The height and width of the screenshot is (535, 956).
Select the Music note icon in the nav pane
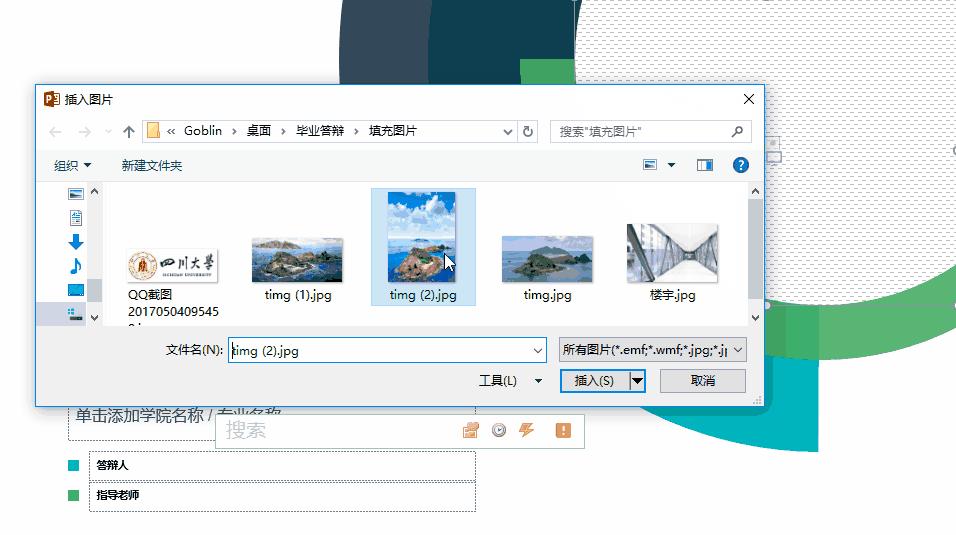click(x=76, y=266)
